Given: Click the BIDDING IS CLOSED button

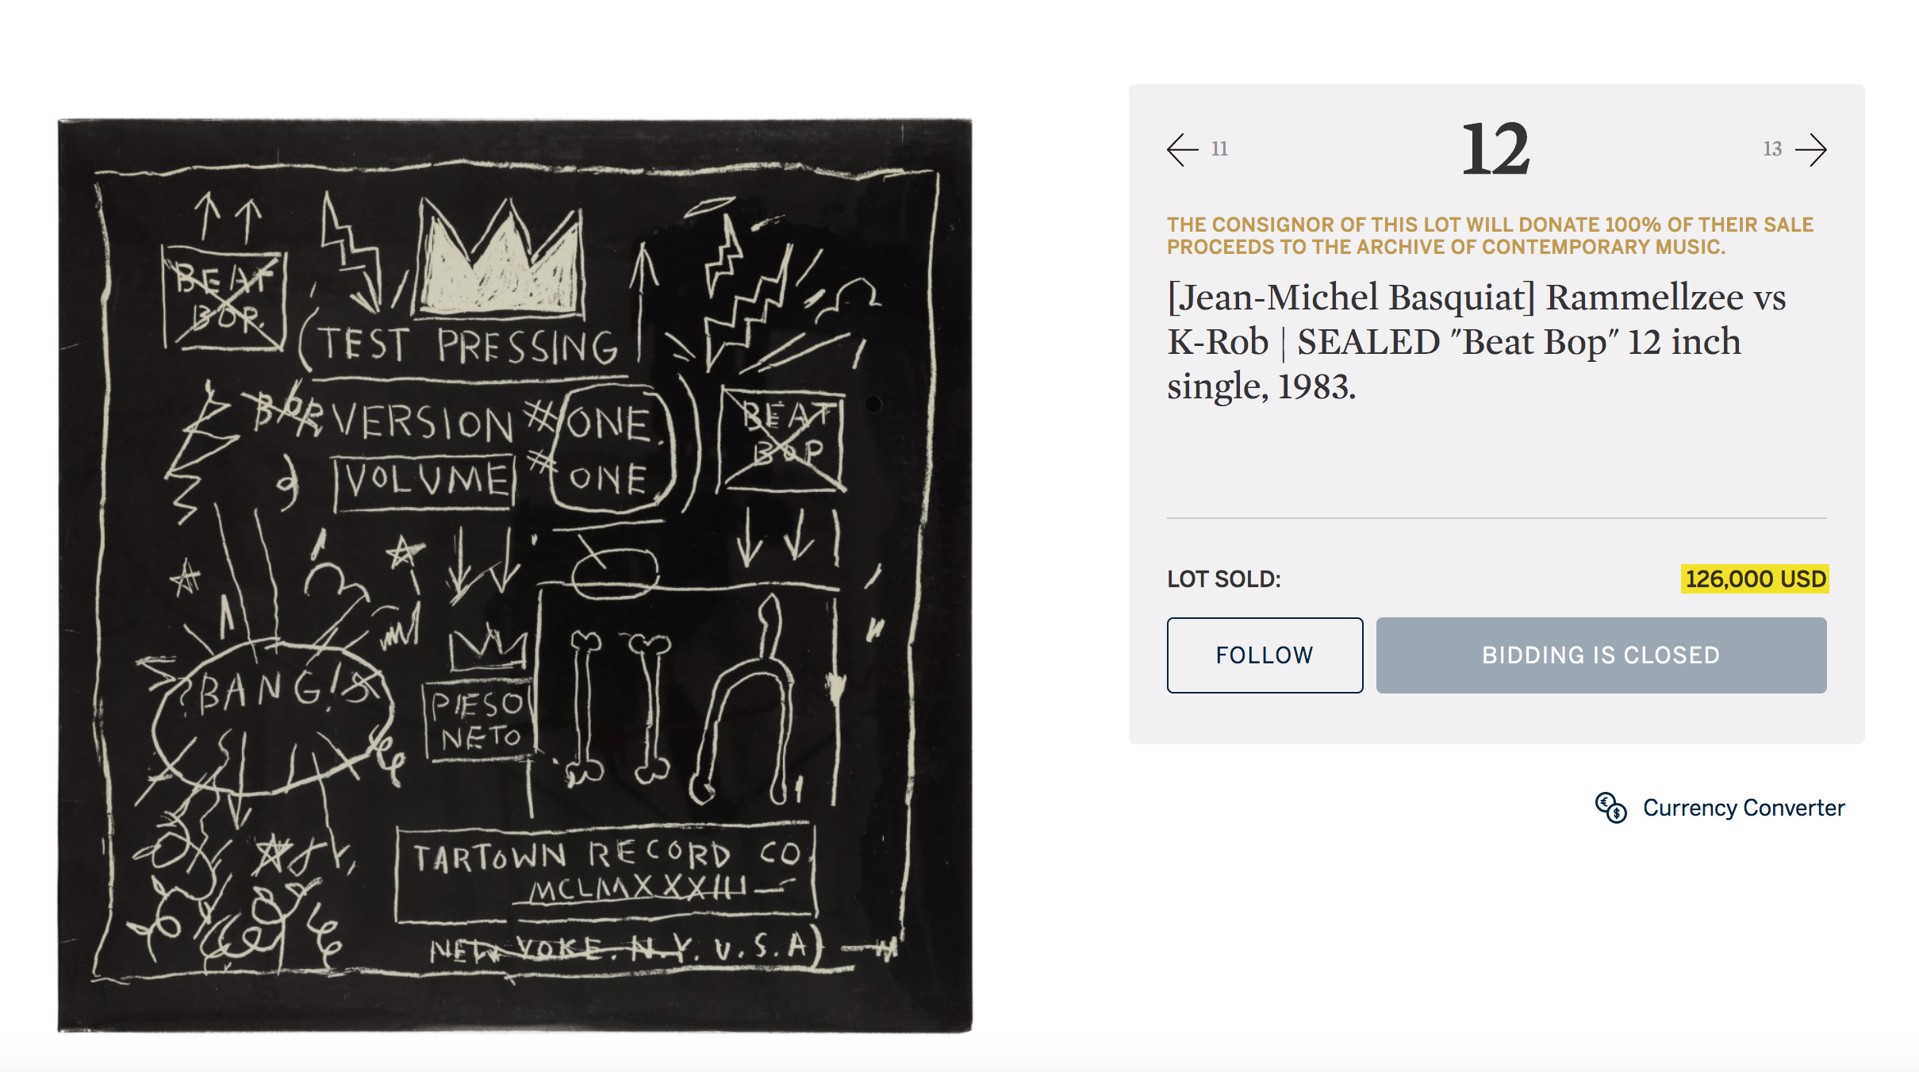Looking at the screenshot, I should click(x=1601, y=655).
